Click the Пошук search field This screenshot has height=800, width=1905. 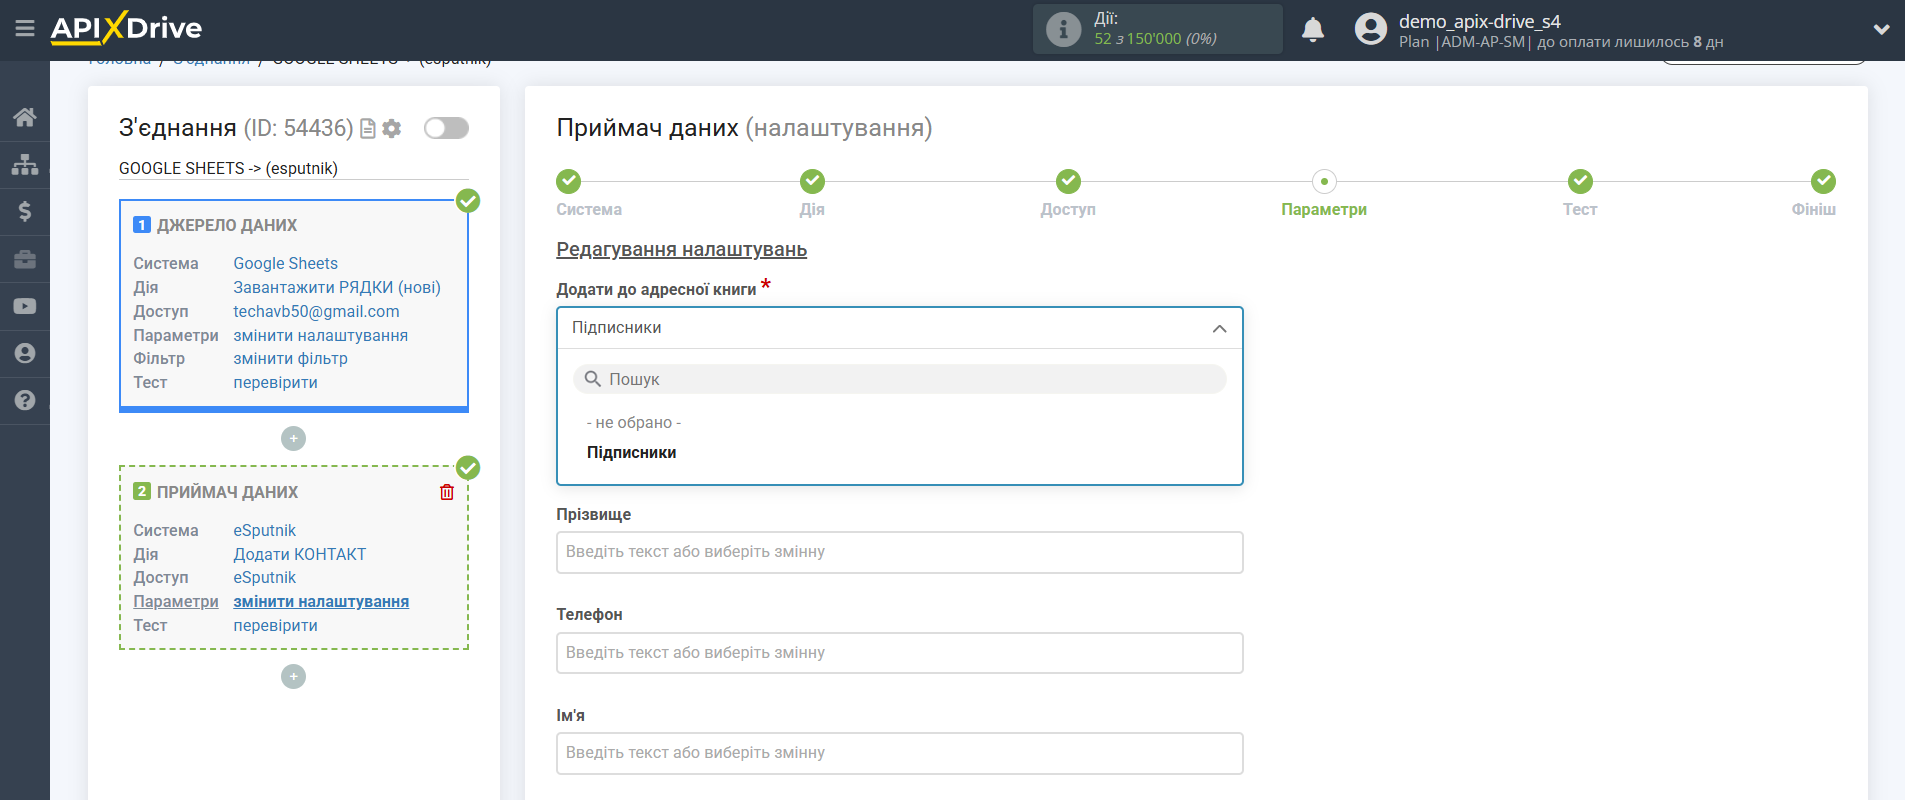pos(899,379)
